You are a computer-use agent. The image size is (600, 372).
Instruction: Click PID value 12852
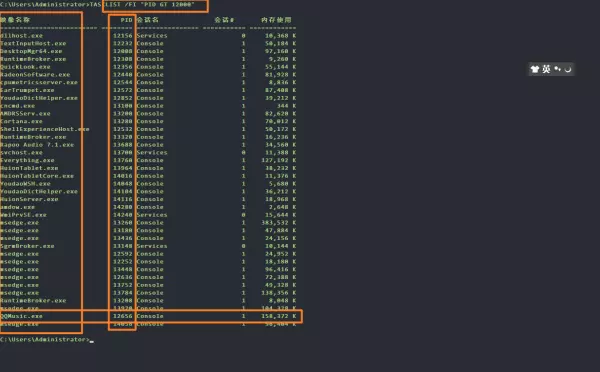point(122,98)
